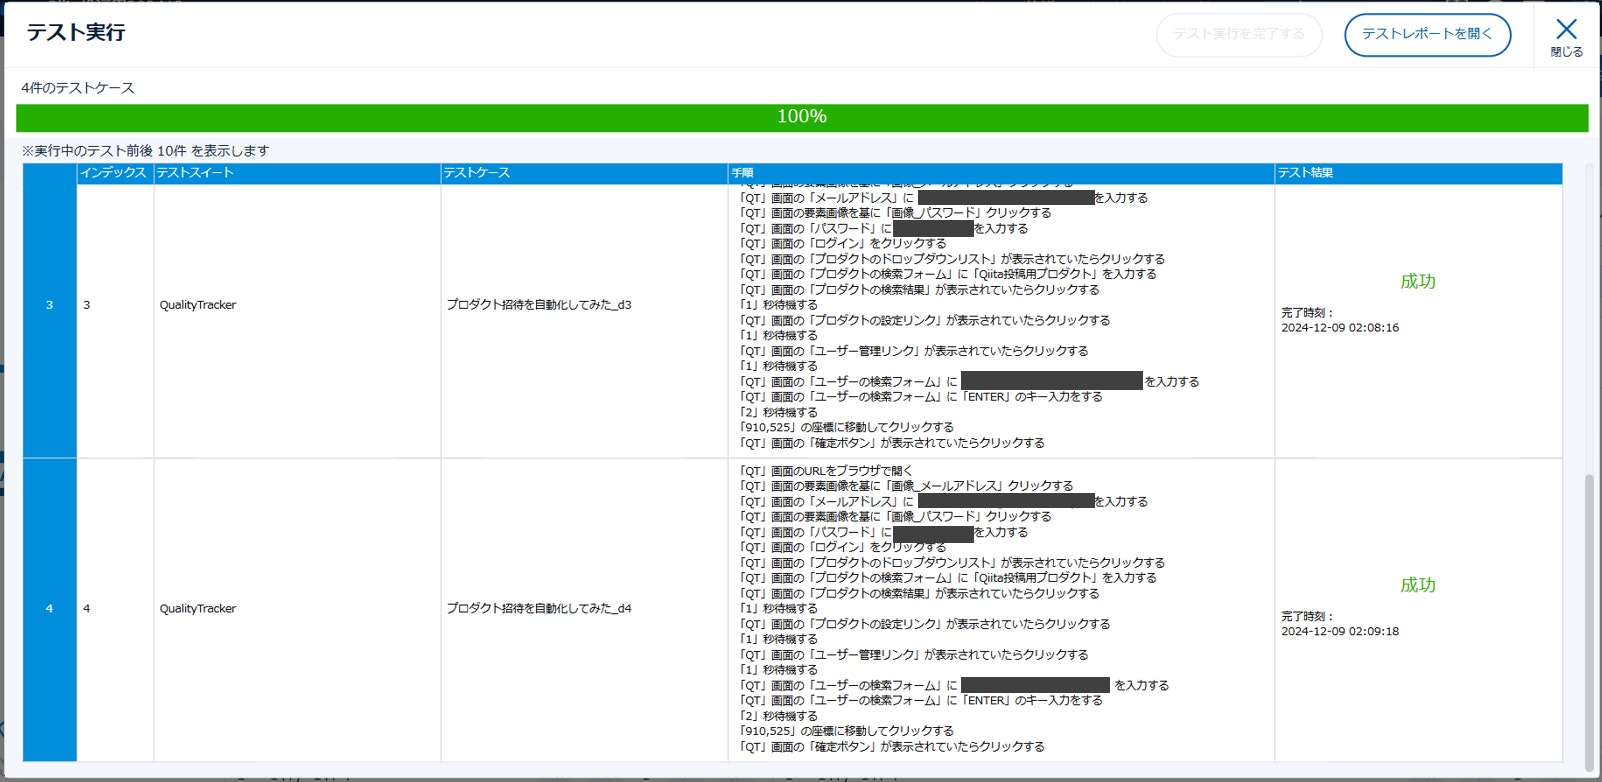This screenshot has height=782, width=1602.
Task: Click index cell 3 in the インデックス column
Action: 115,306
